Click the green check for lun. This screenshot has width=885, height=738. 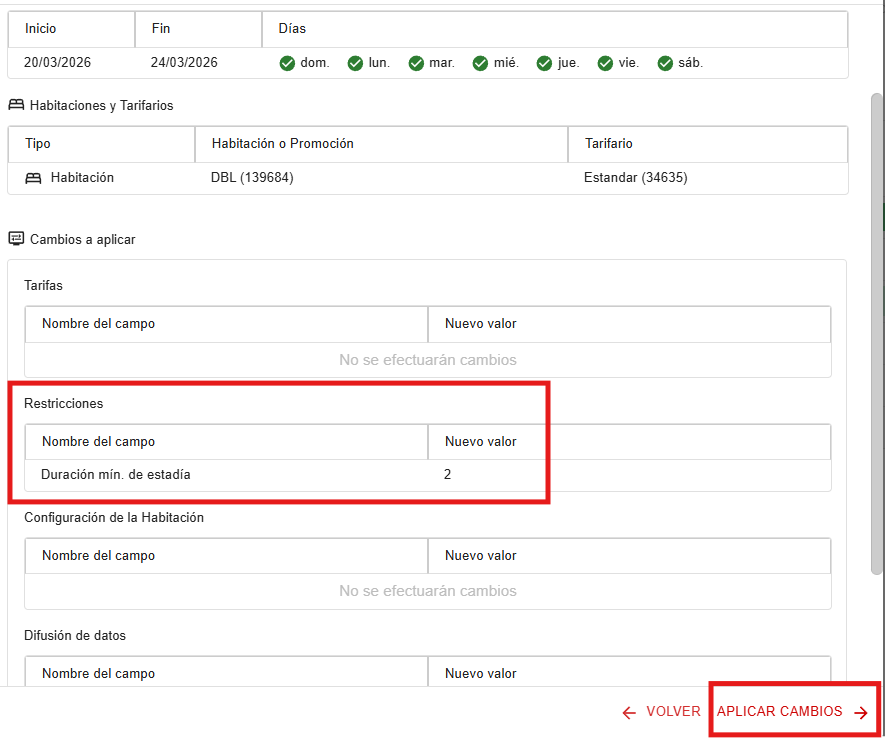pos(355,63)
